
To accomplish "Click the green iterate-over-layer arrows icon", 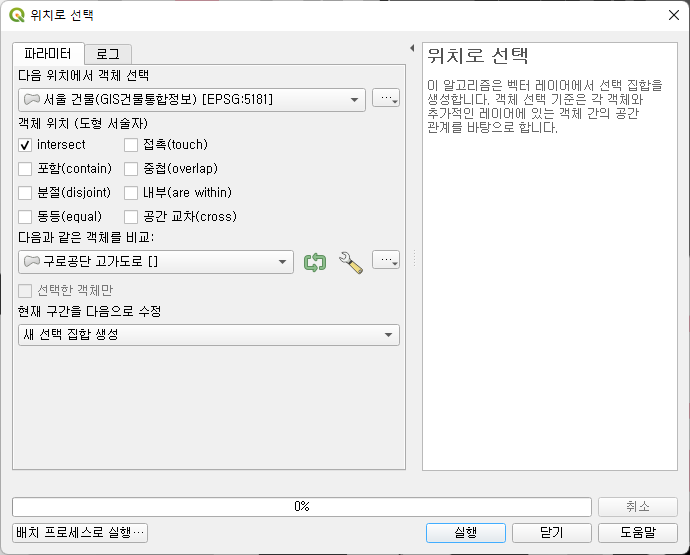I will 315,263.
